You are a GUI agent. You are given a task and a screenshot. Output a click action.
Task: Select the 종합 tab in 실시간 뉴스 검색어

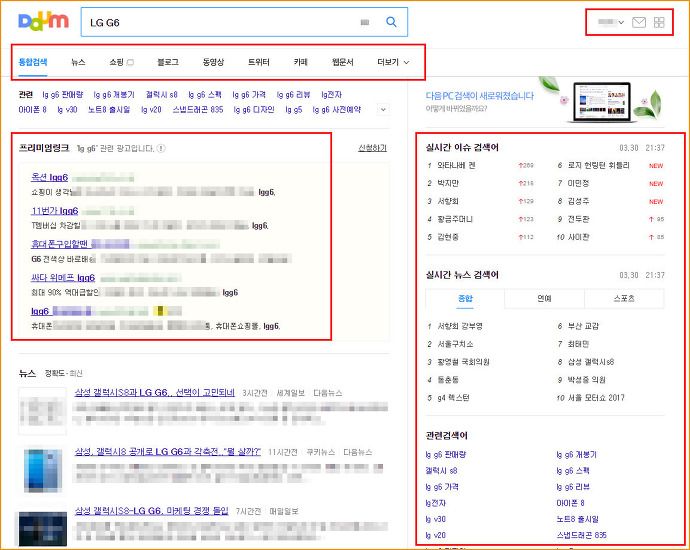click(465, 299)
